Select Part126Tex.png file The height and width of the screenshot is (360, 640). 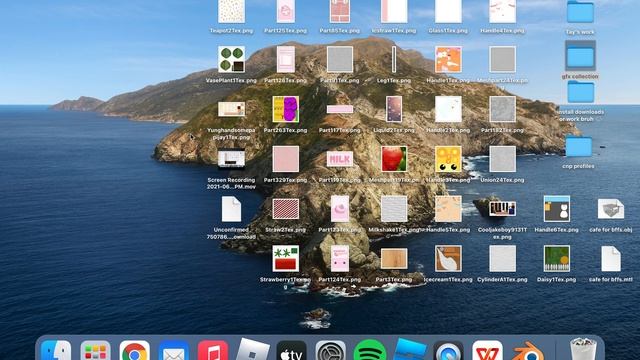pyautogui.click(x=286, y=59)
